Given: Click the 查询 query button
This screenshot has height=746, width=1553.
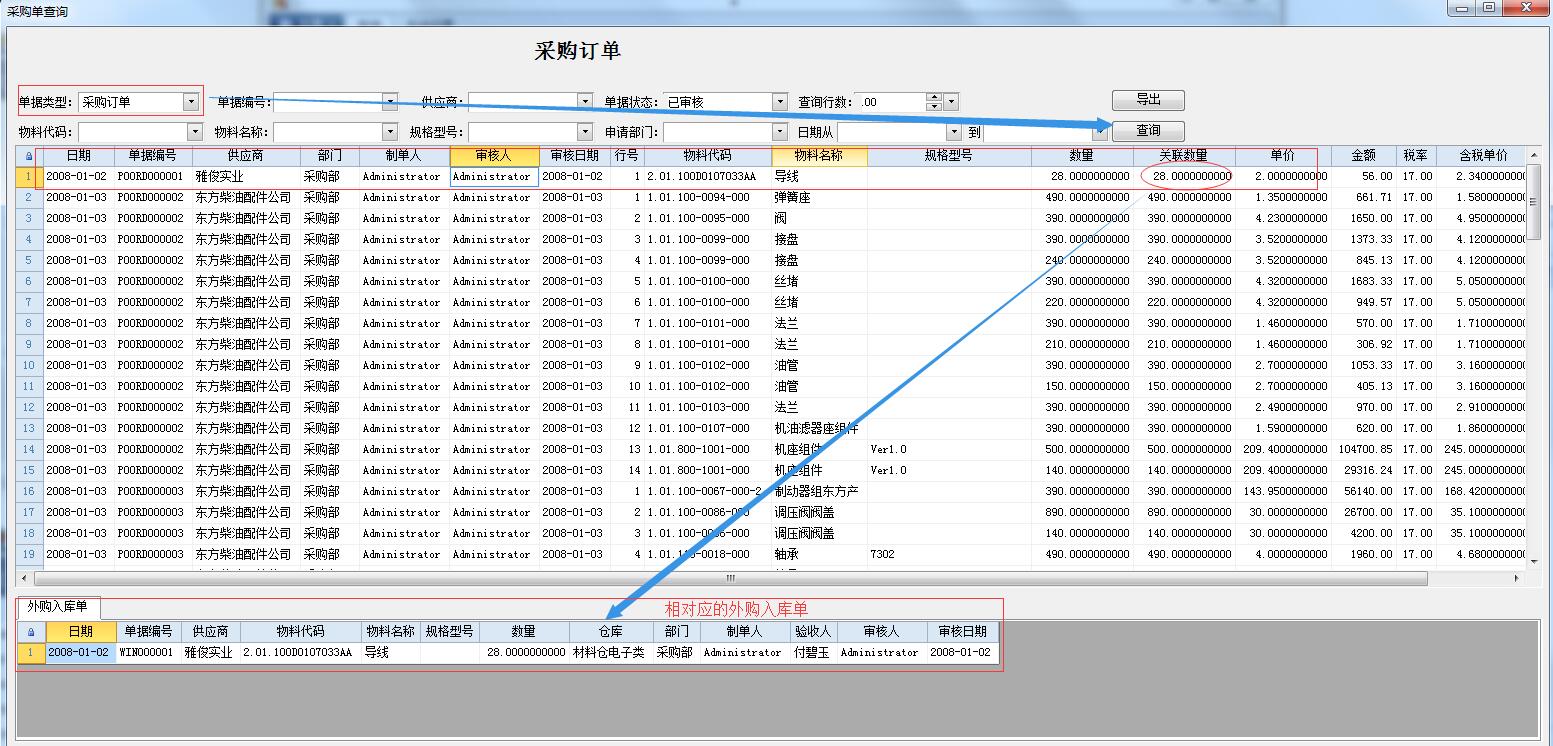Looking at the screenshot, I should [1146, 130].
